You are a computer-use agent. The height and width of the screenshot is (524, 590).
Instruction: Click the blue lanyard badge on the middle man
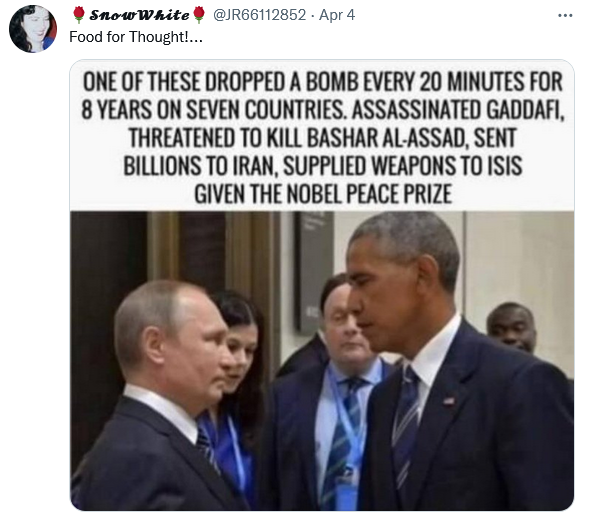[347, 487]
